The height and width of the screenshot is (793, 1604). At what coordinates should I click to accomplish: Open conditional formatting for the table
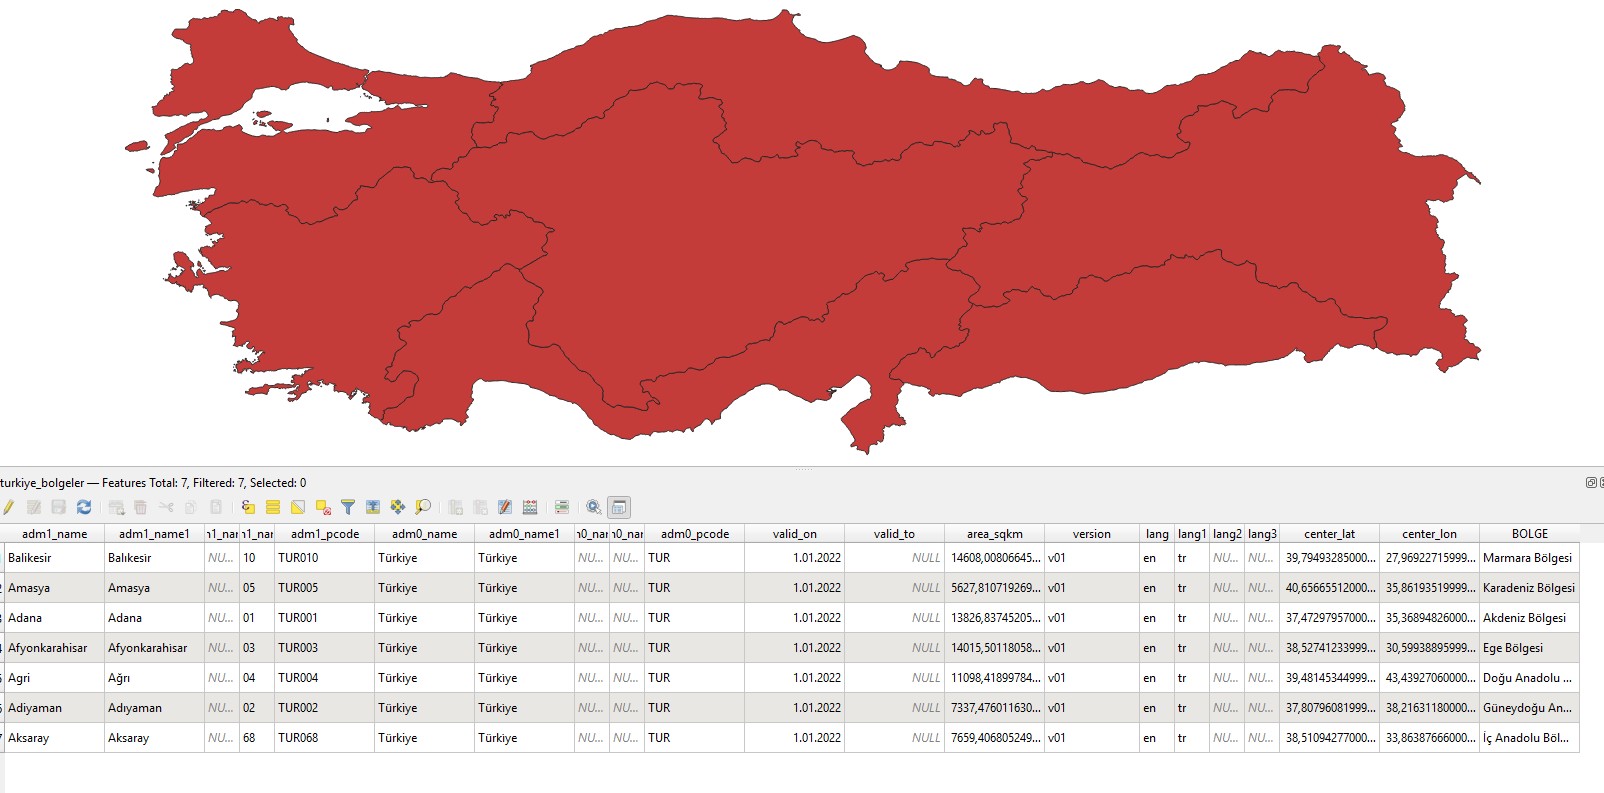click(530, 507)
